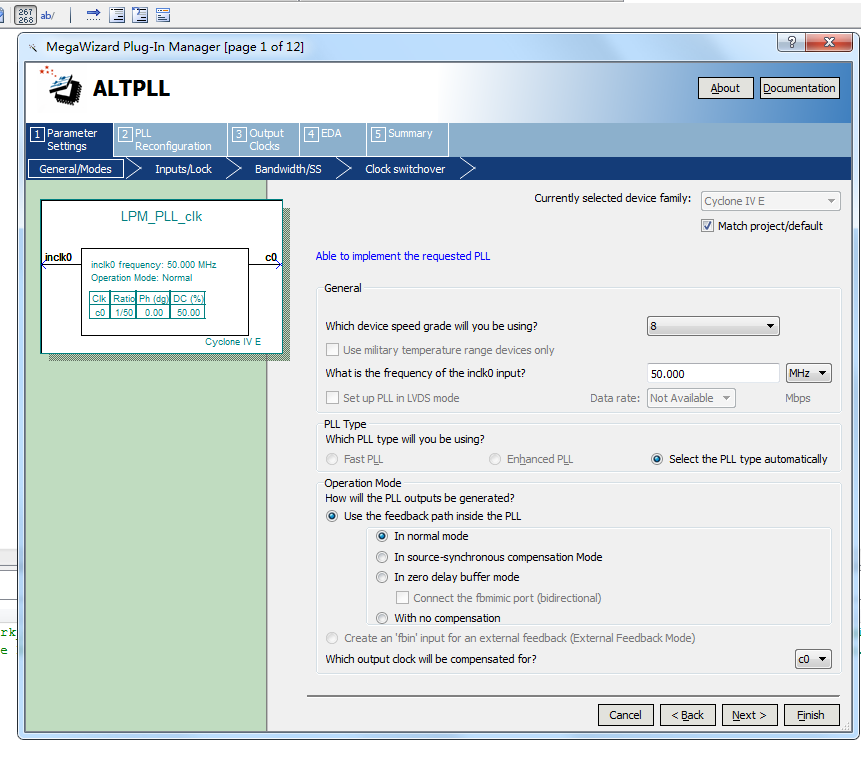This screenshot has width=861, height=760.
Task: Click the Finish button
Action: click(812, 715)
